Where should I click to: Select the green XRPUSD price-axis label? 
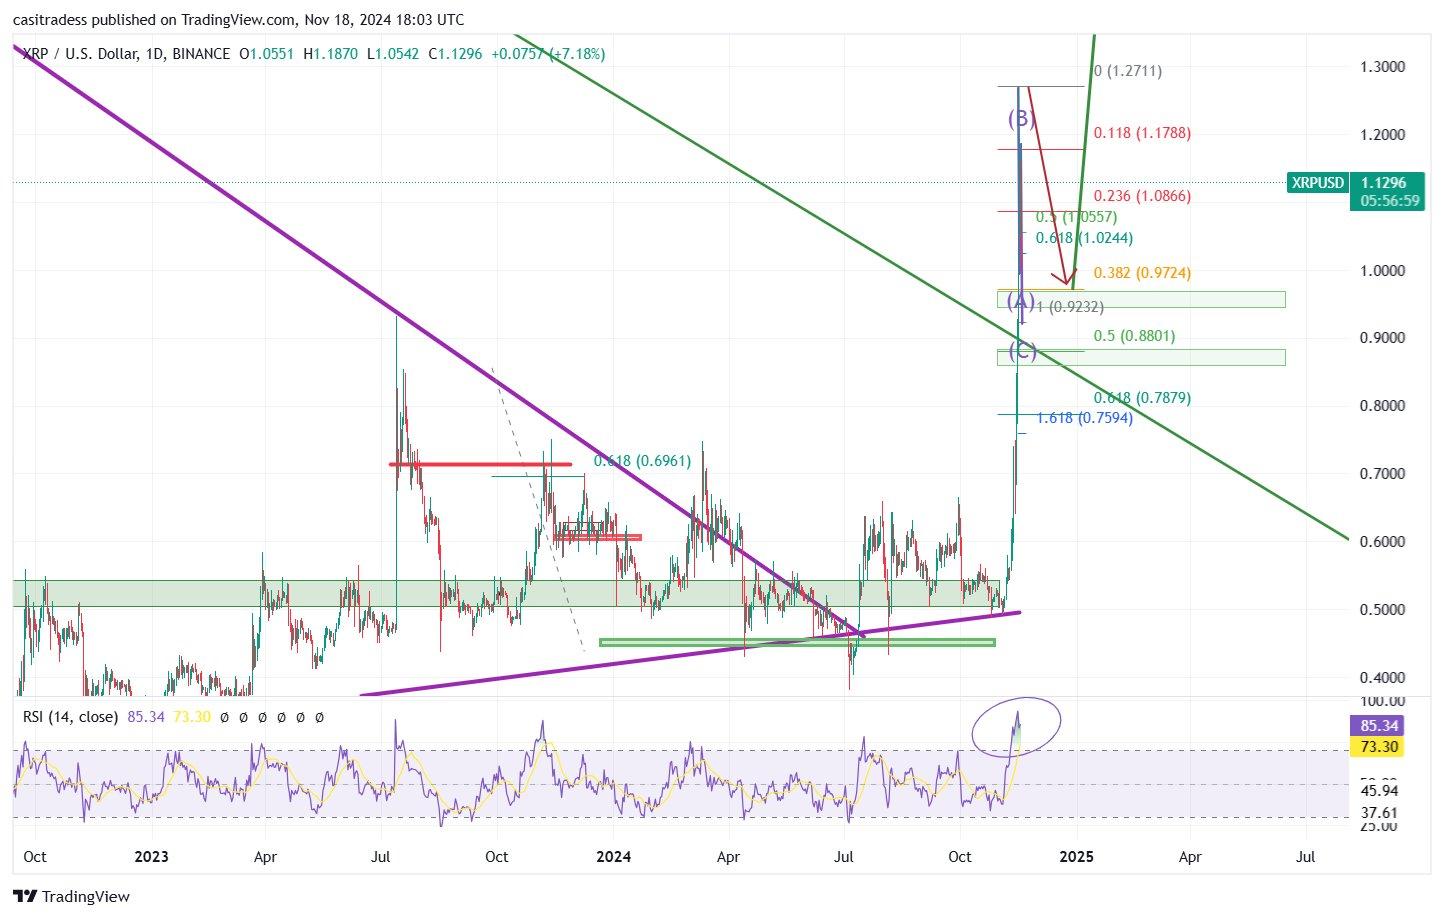coord(1317,183)
